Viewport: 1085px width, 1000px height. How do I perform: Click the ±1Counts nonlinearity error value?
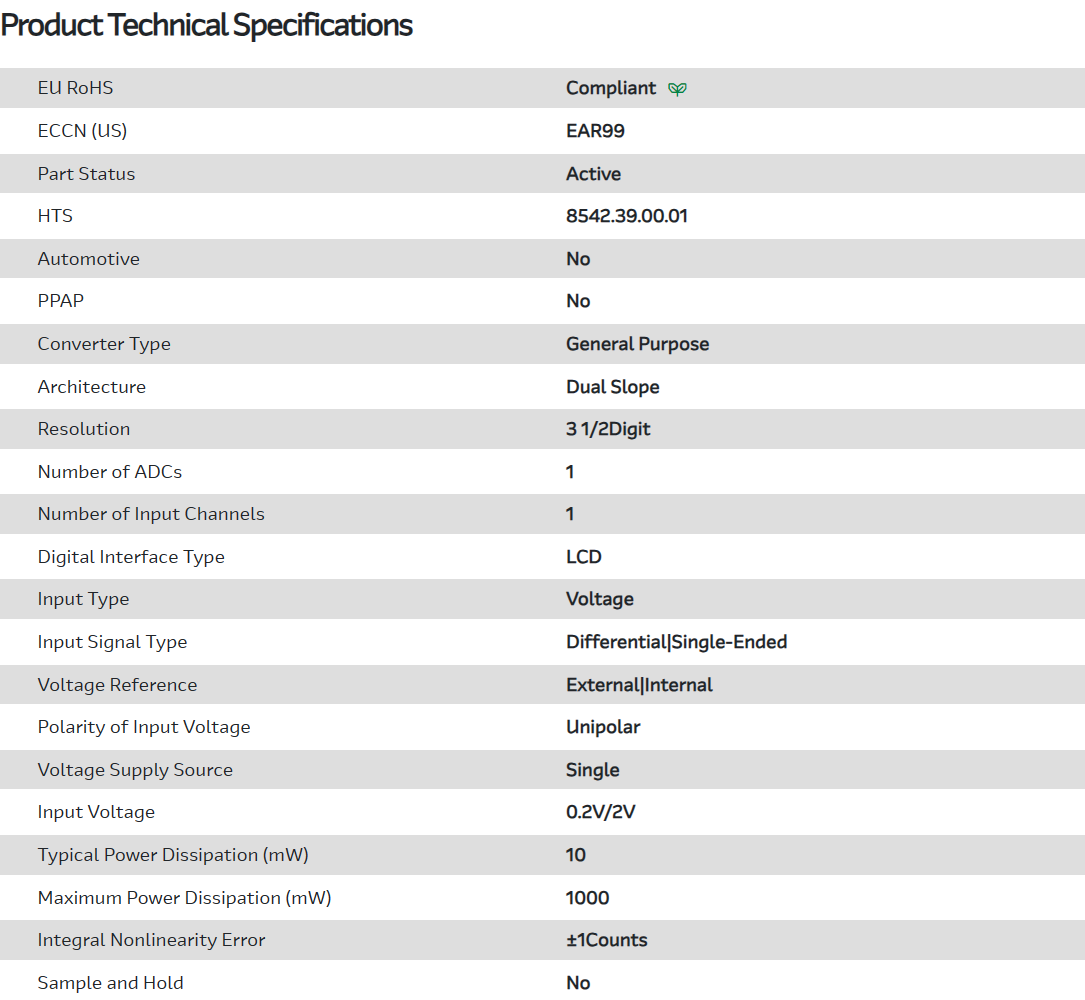(606, 940)
